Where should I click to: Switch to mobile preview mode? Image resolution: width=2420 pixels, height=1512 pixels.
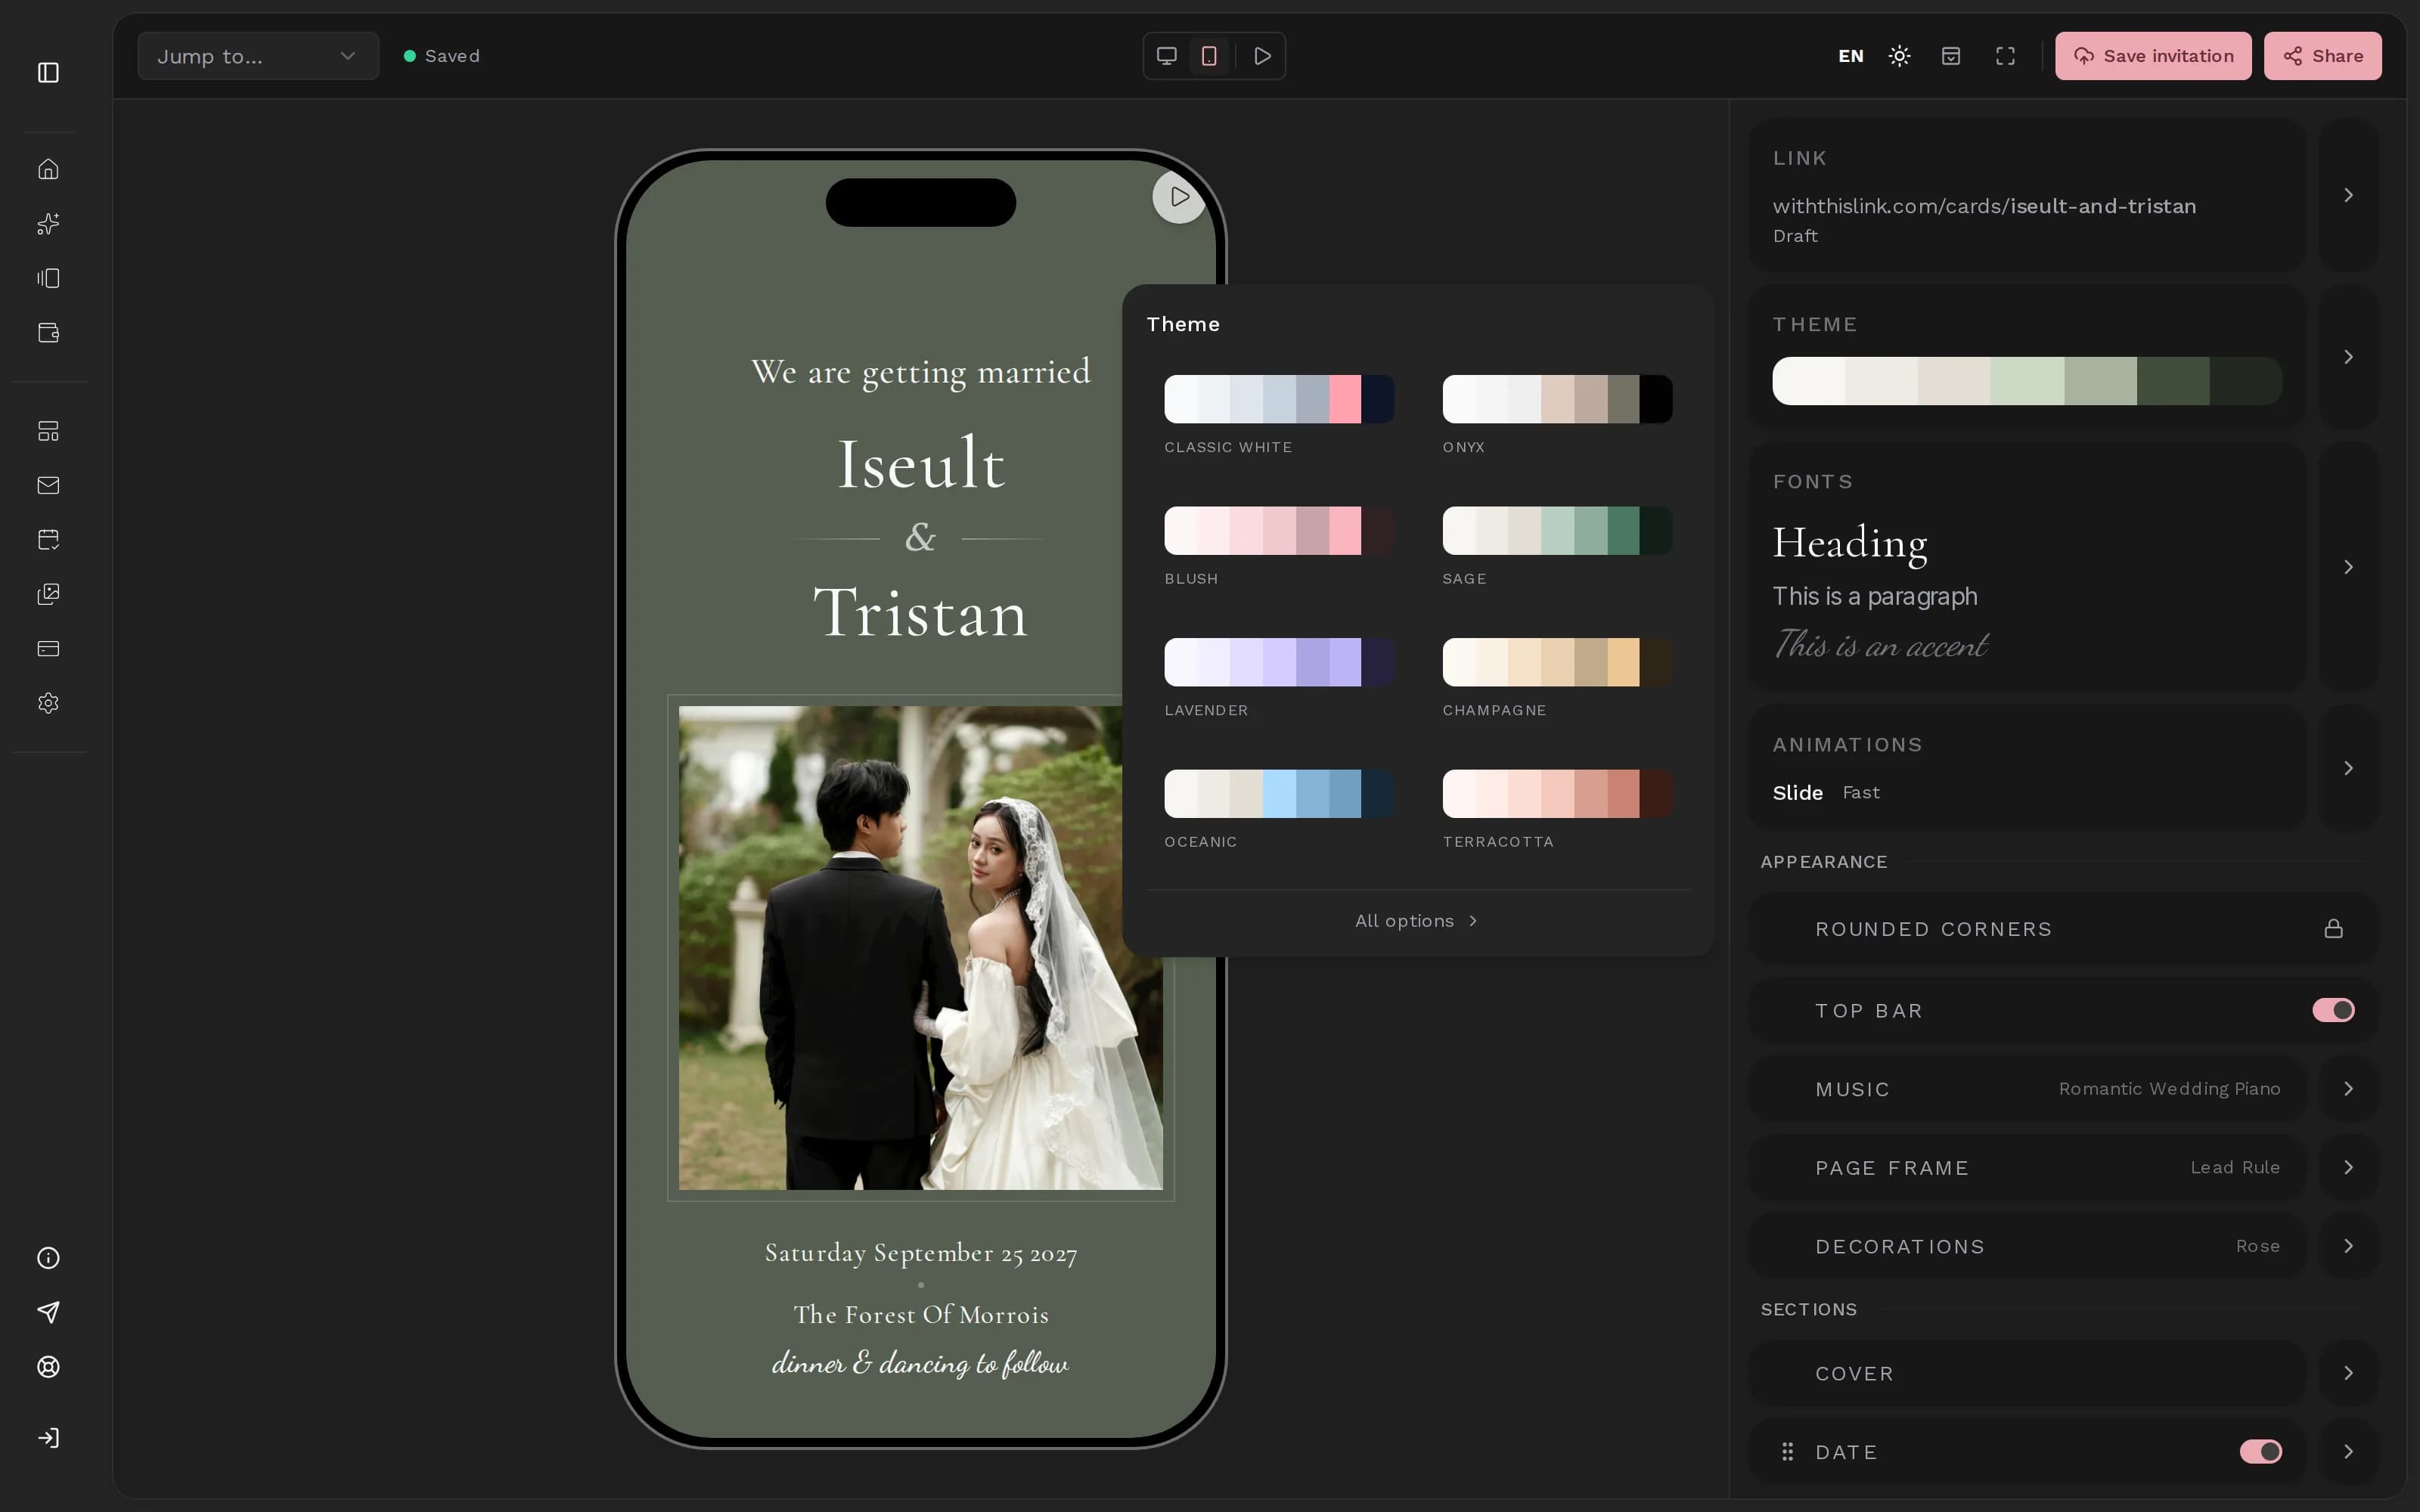click(x=1209, y=56)
